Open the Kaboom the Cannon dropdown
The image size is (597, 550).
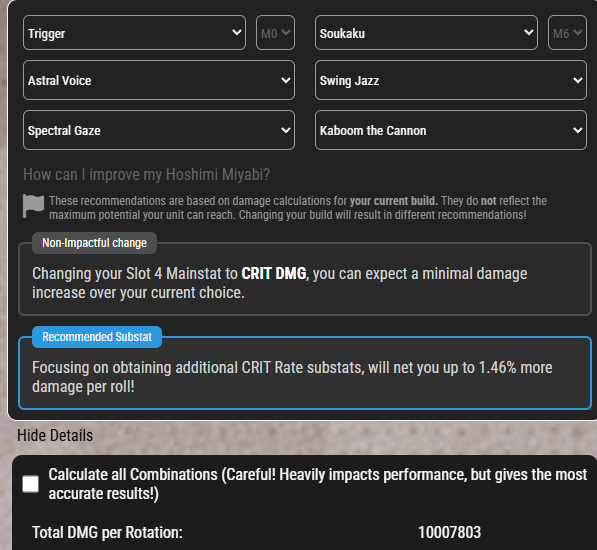click(451, 130)
